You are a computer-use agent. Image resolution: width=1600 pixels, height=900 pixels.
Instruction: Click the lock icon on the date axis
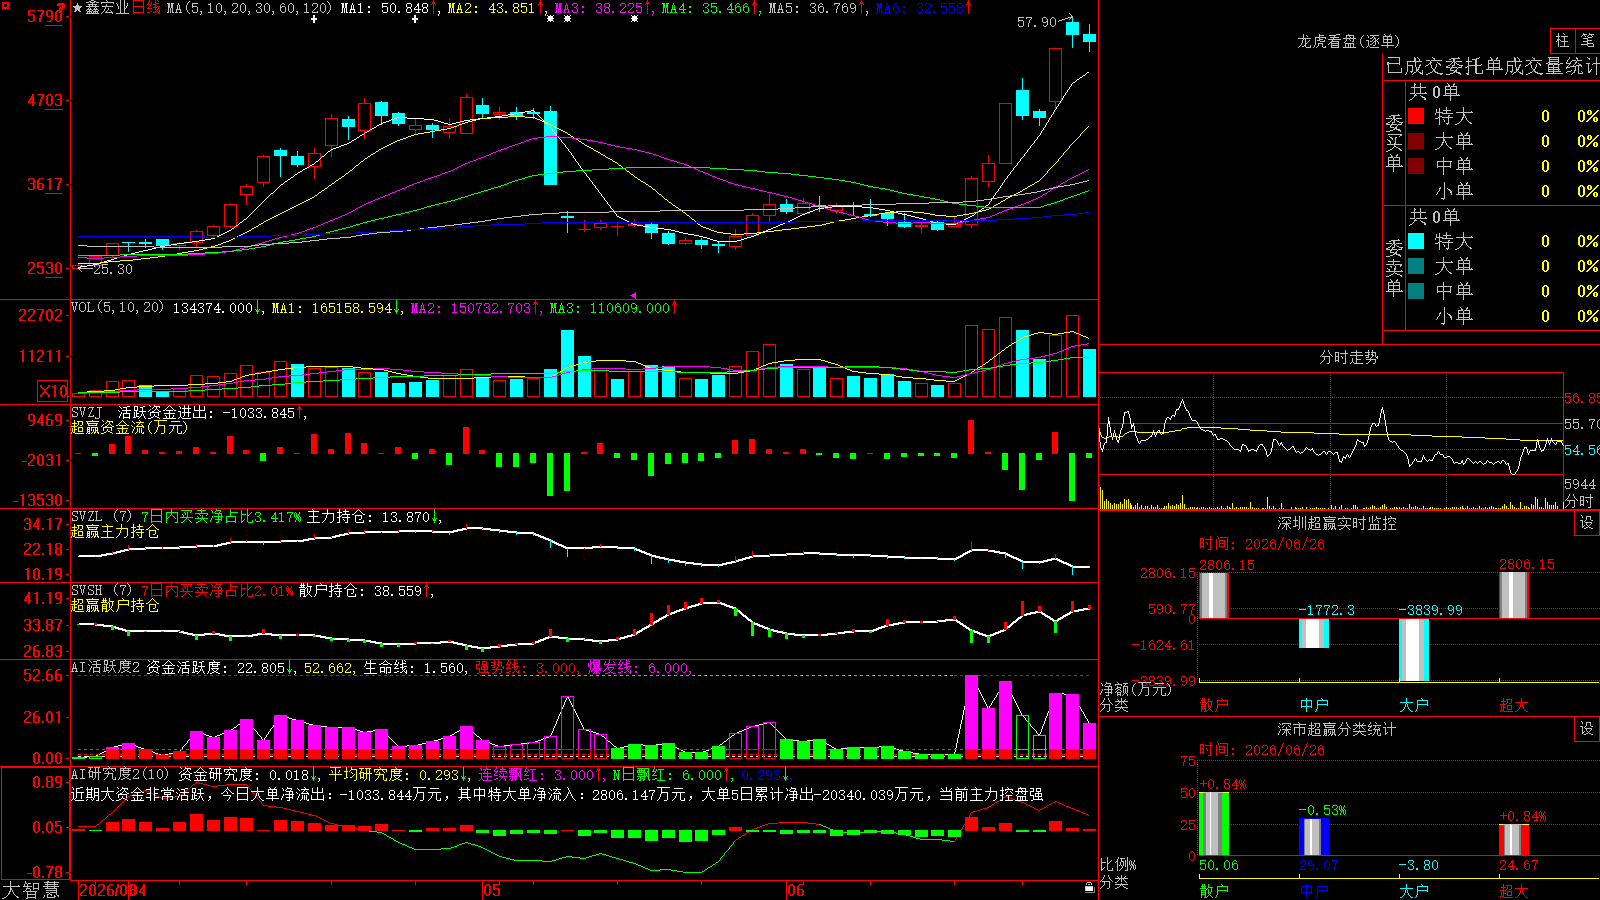tap(1089, 888)
